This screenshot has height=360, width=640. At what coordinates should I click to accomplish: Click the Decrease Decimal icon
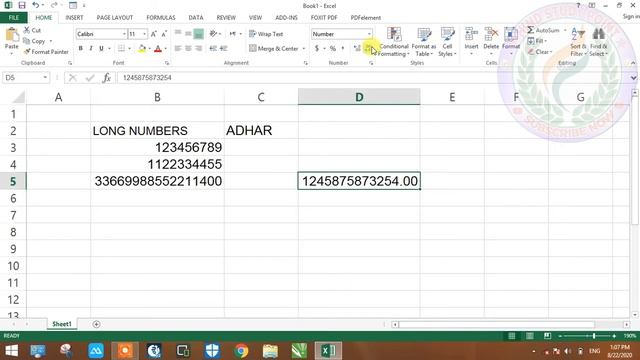point(368,49)
